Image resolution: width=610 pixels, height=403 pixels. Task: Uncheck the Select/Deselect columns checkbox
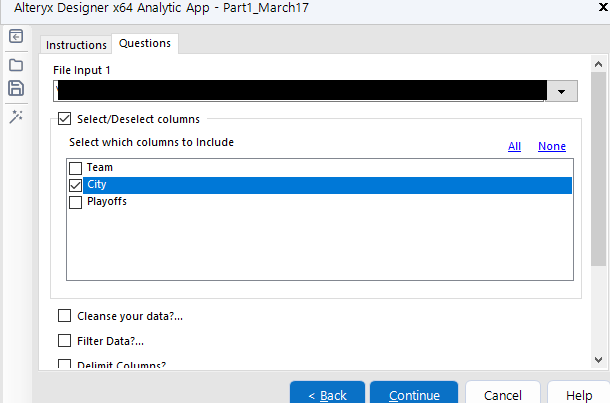(x=65, y=120)
